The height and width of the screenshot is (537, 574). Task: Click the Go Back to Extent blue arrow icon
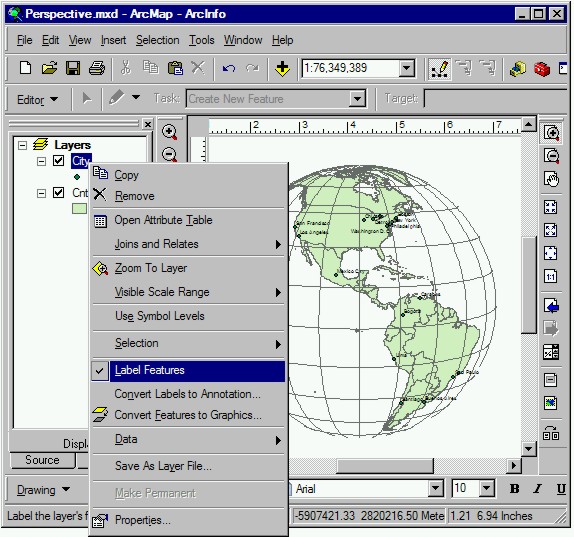551,305
